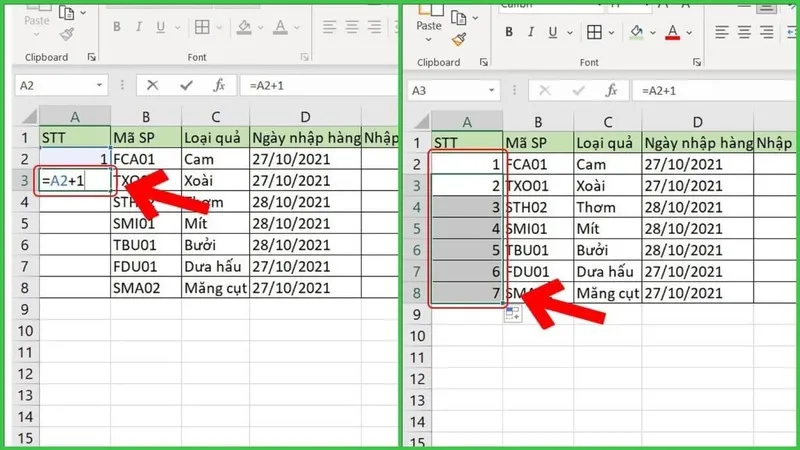
Task: Click Insert Function fx in right window
Action: click(611, 90)
